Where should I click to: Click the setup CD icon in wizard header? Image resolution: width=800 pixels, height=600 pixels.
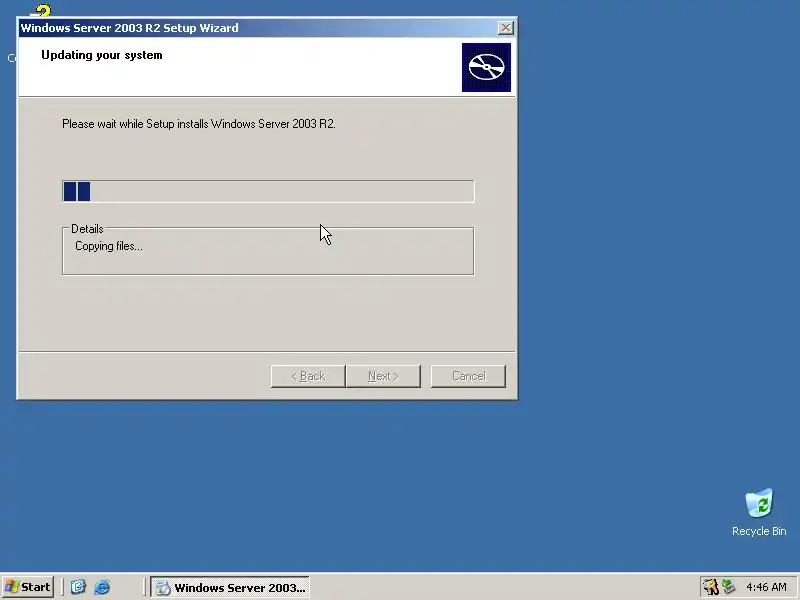[486, 67]
